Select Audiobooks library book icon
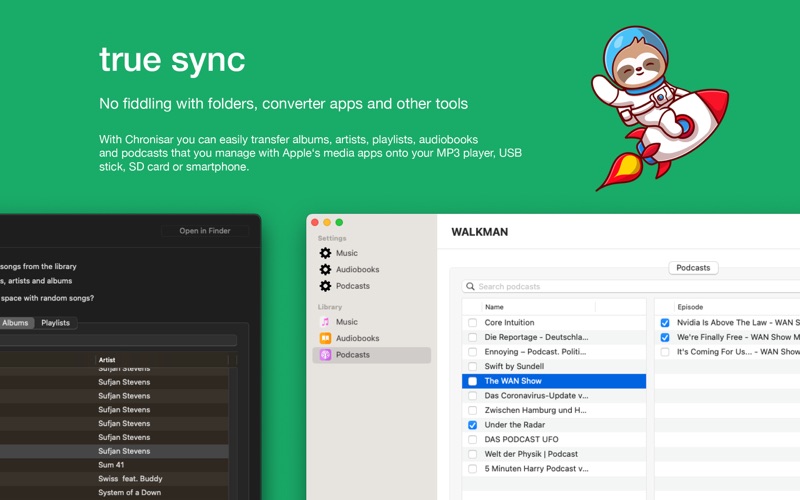 click(325, 338)
